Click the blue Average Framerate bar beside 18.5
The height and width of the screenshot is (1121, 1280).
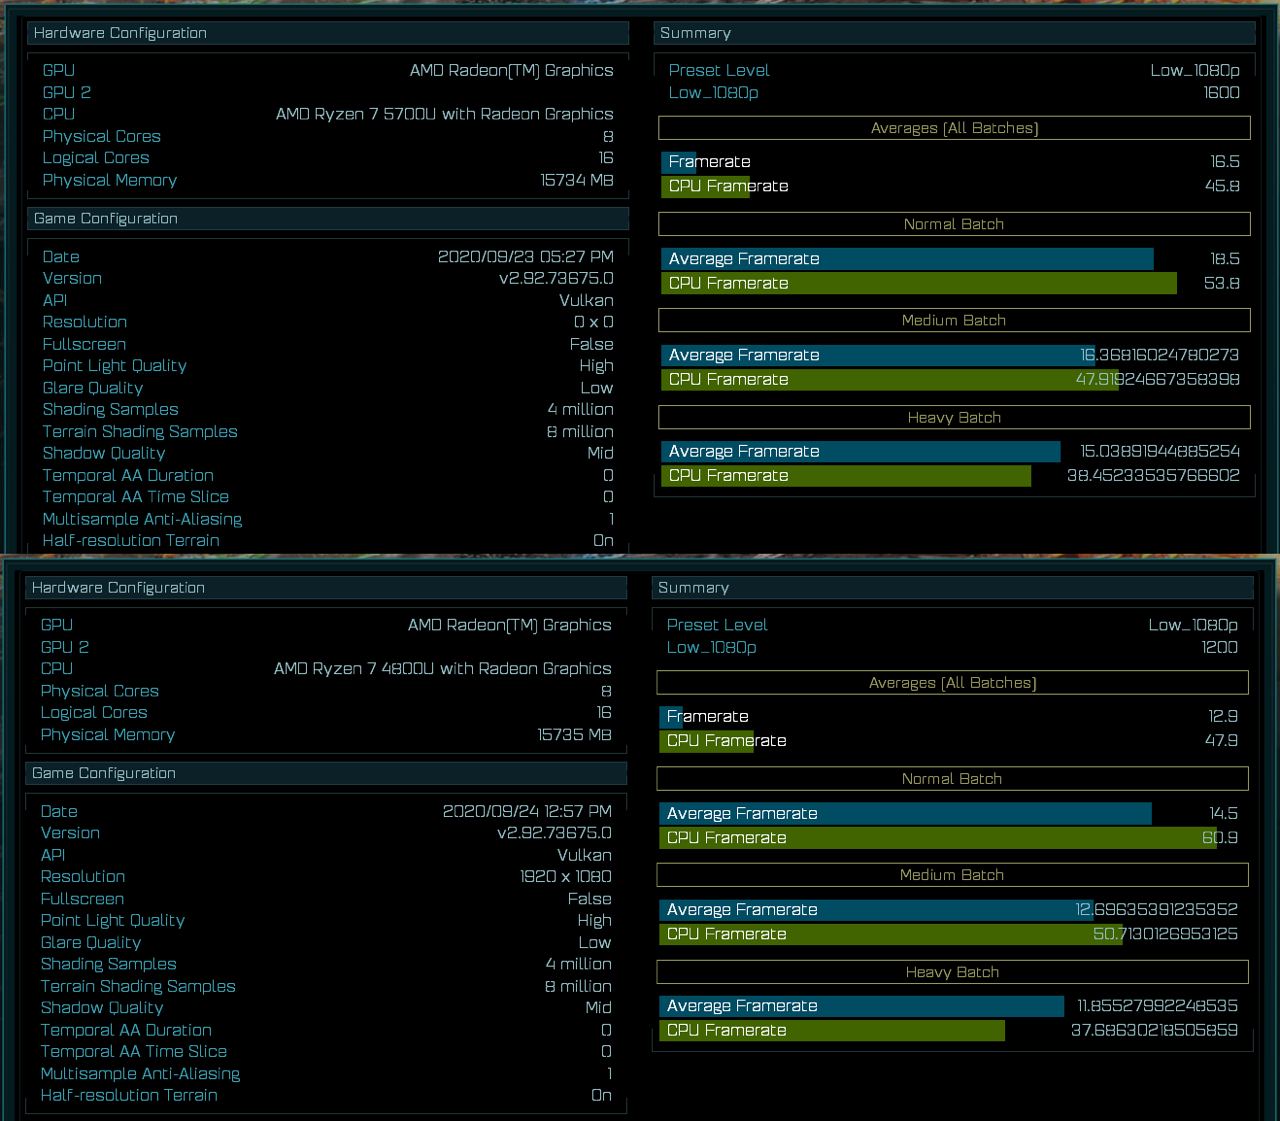tap(907, 259)
